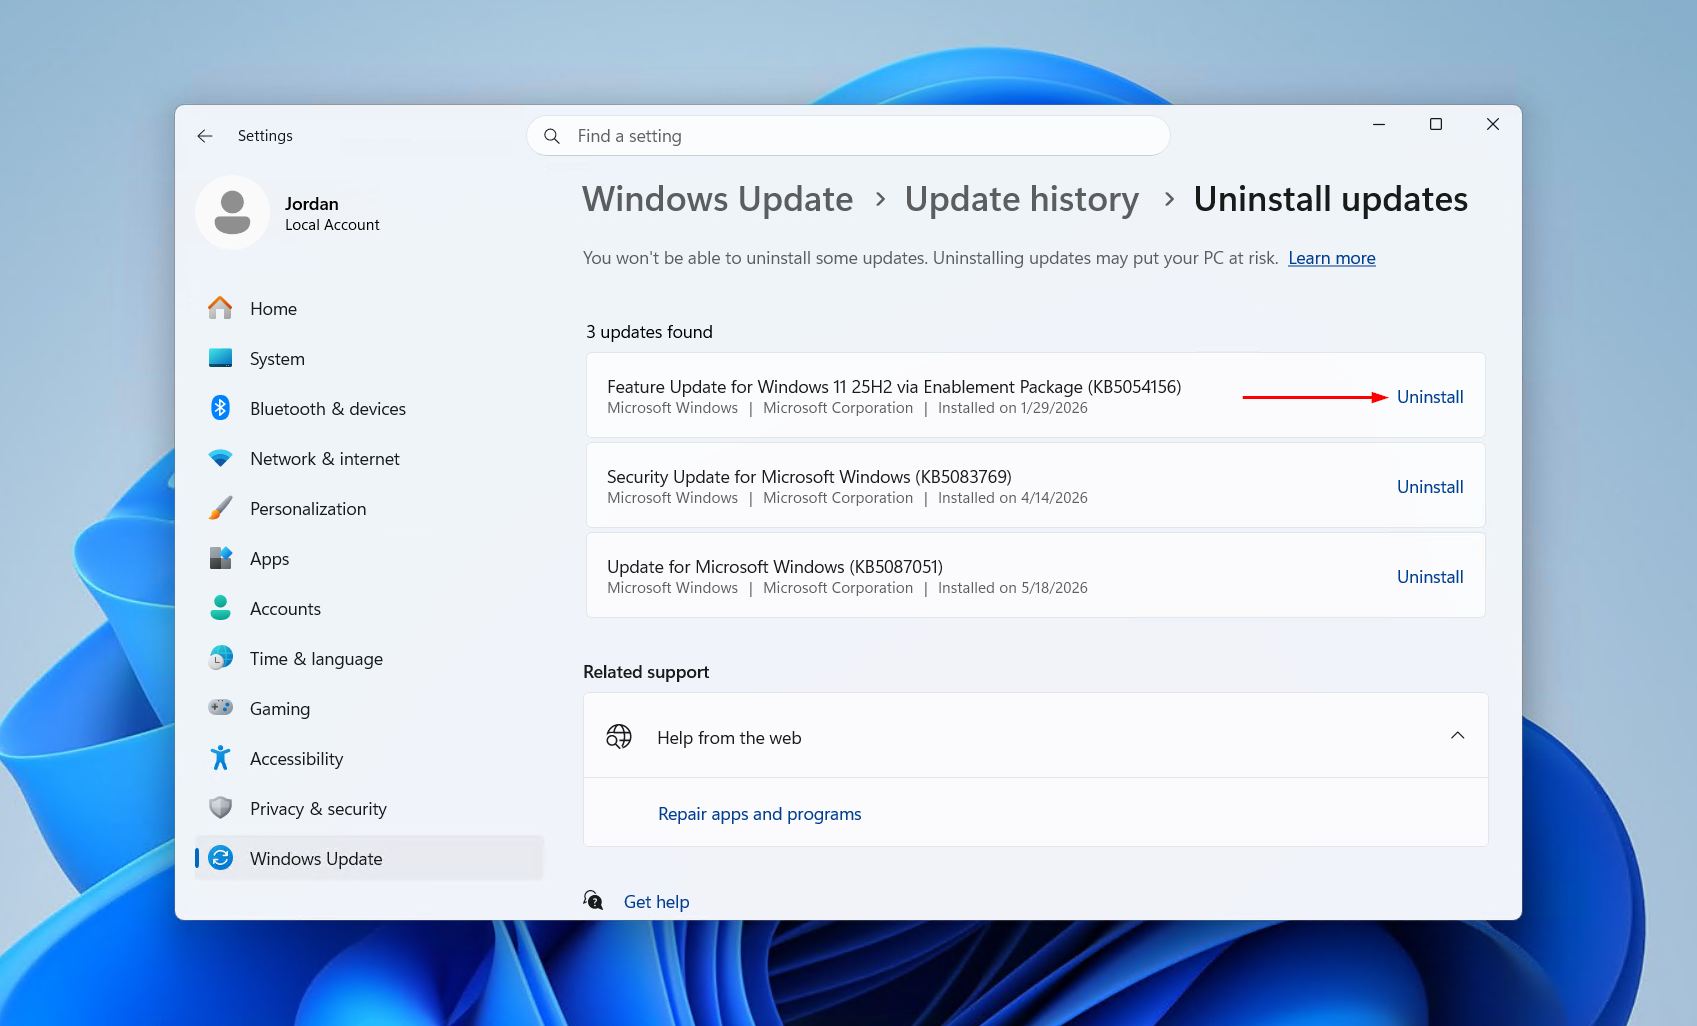Select the Update for Microsoft Windows KB5087051 title

click(775, 567)
